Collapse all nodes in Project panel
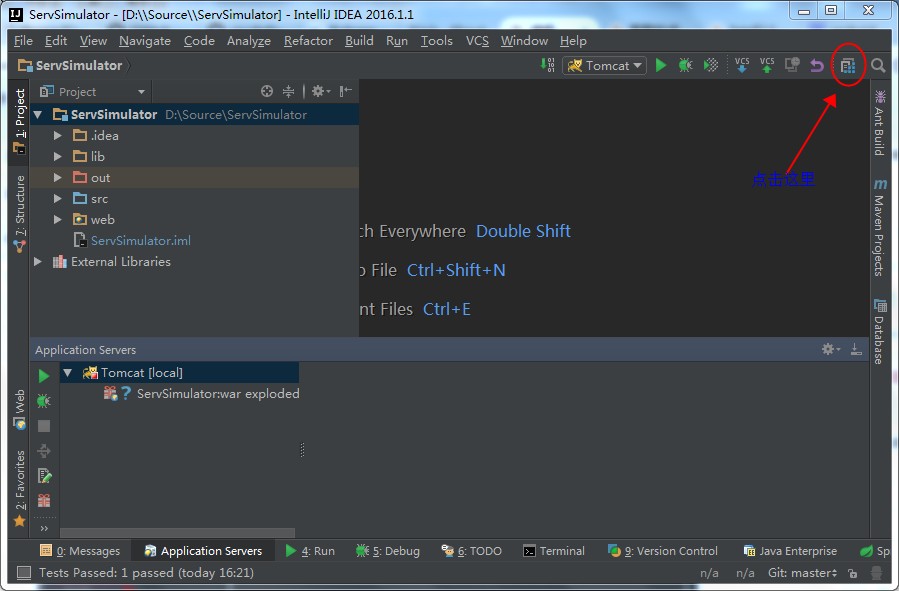Screen dimensions: 899x591 (288, 91)
